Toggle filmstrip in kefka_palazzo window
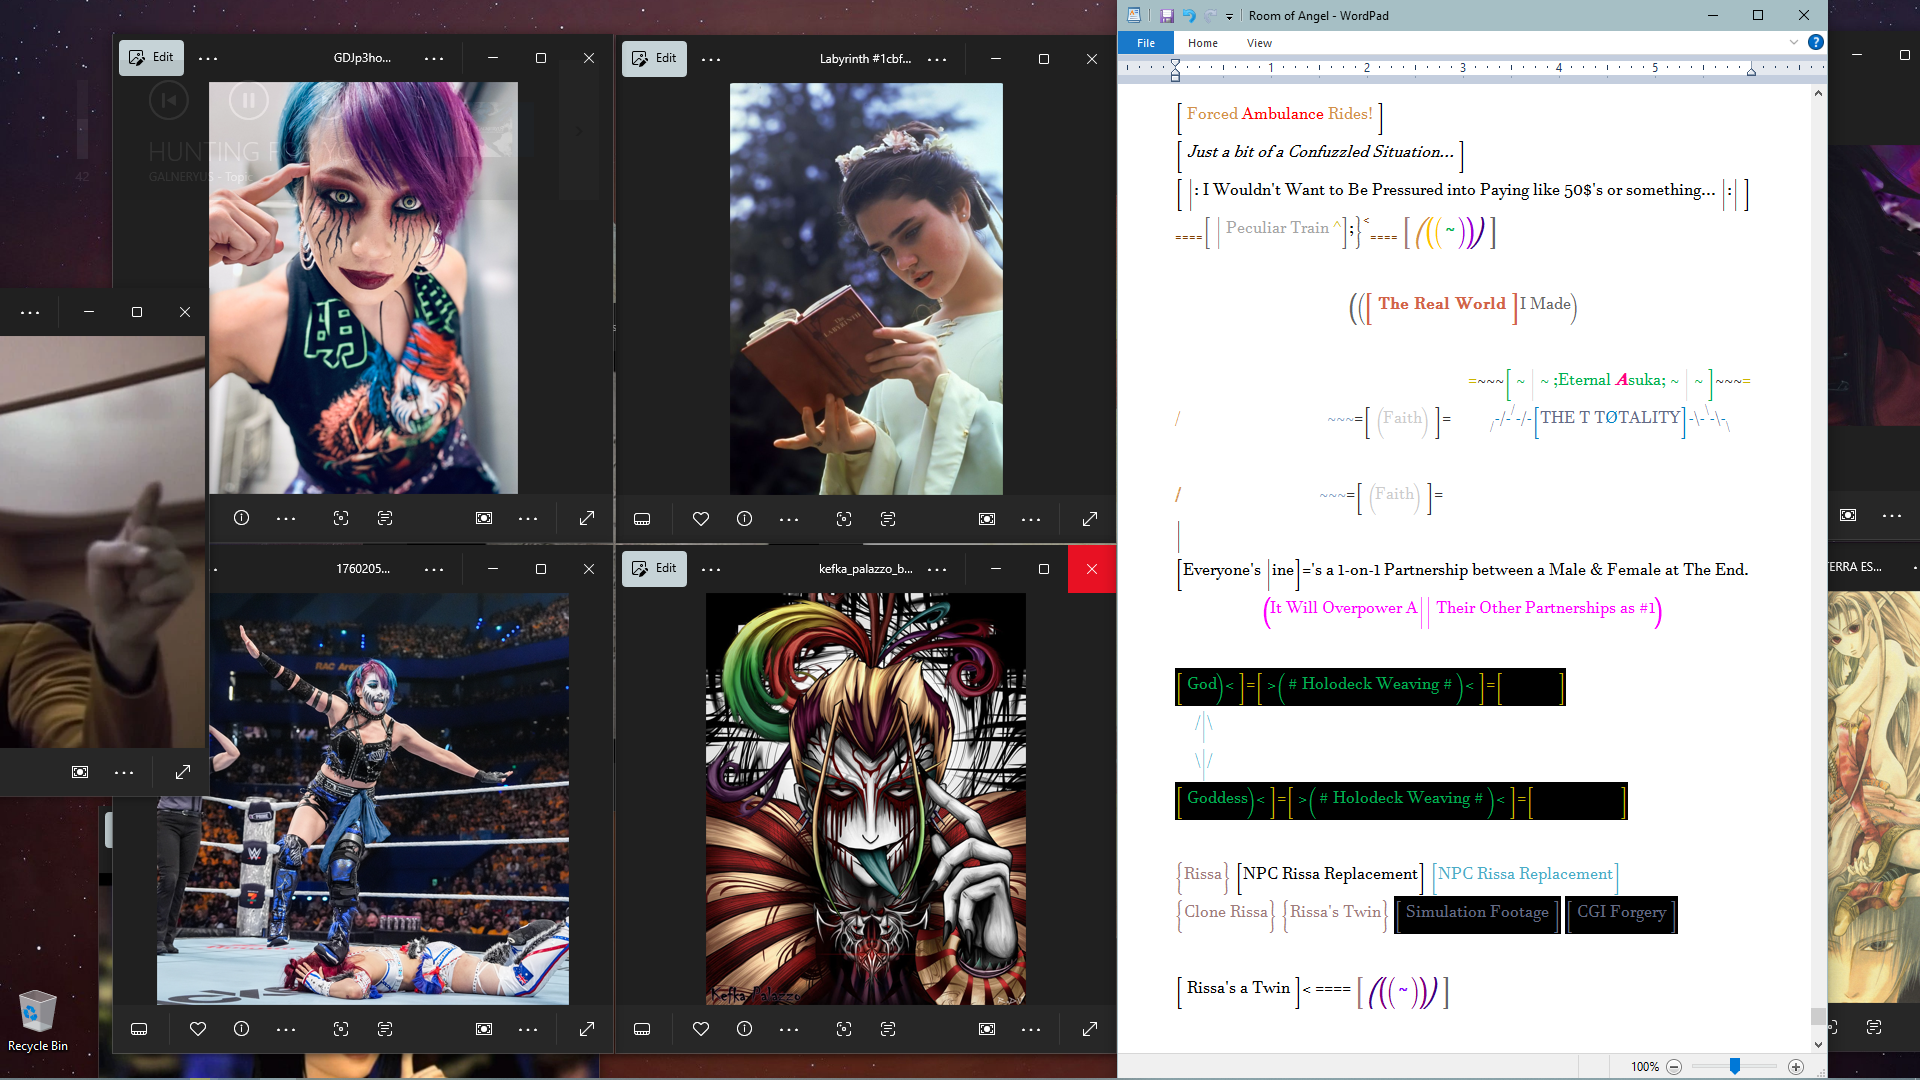This screenshot has height=1080, width=1920. pyautogui.click(x=642, y=1029)
